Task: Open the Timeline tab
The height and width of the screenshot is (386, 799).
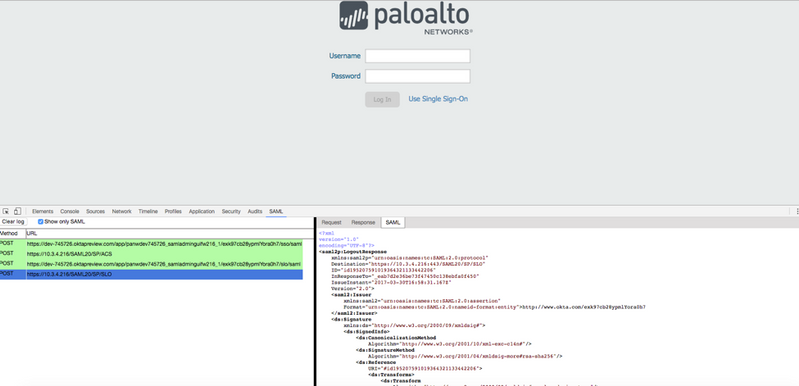Action: pos(148,211)
